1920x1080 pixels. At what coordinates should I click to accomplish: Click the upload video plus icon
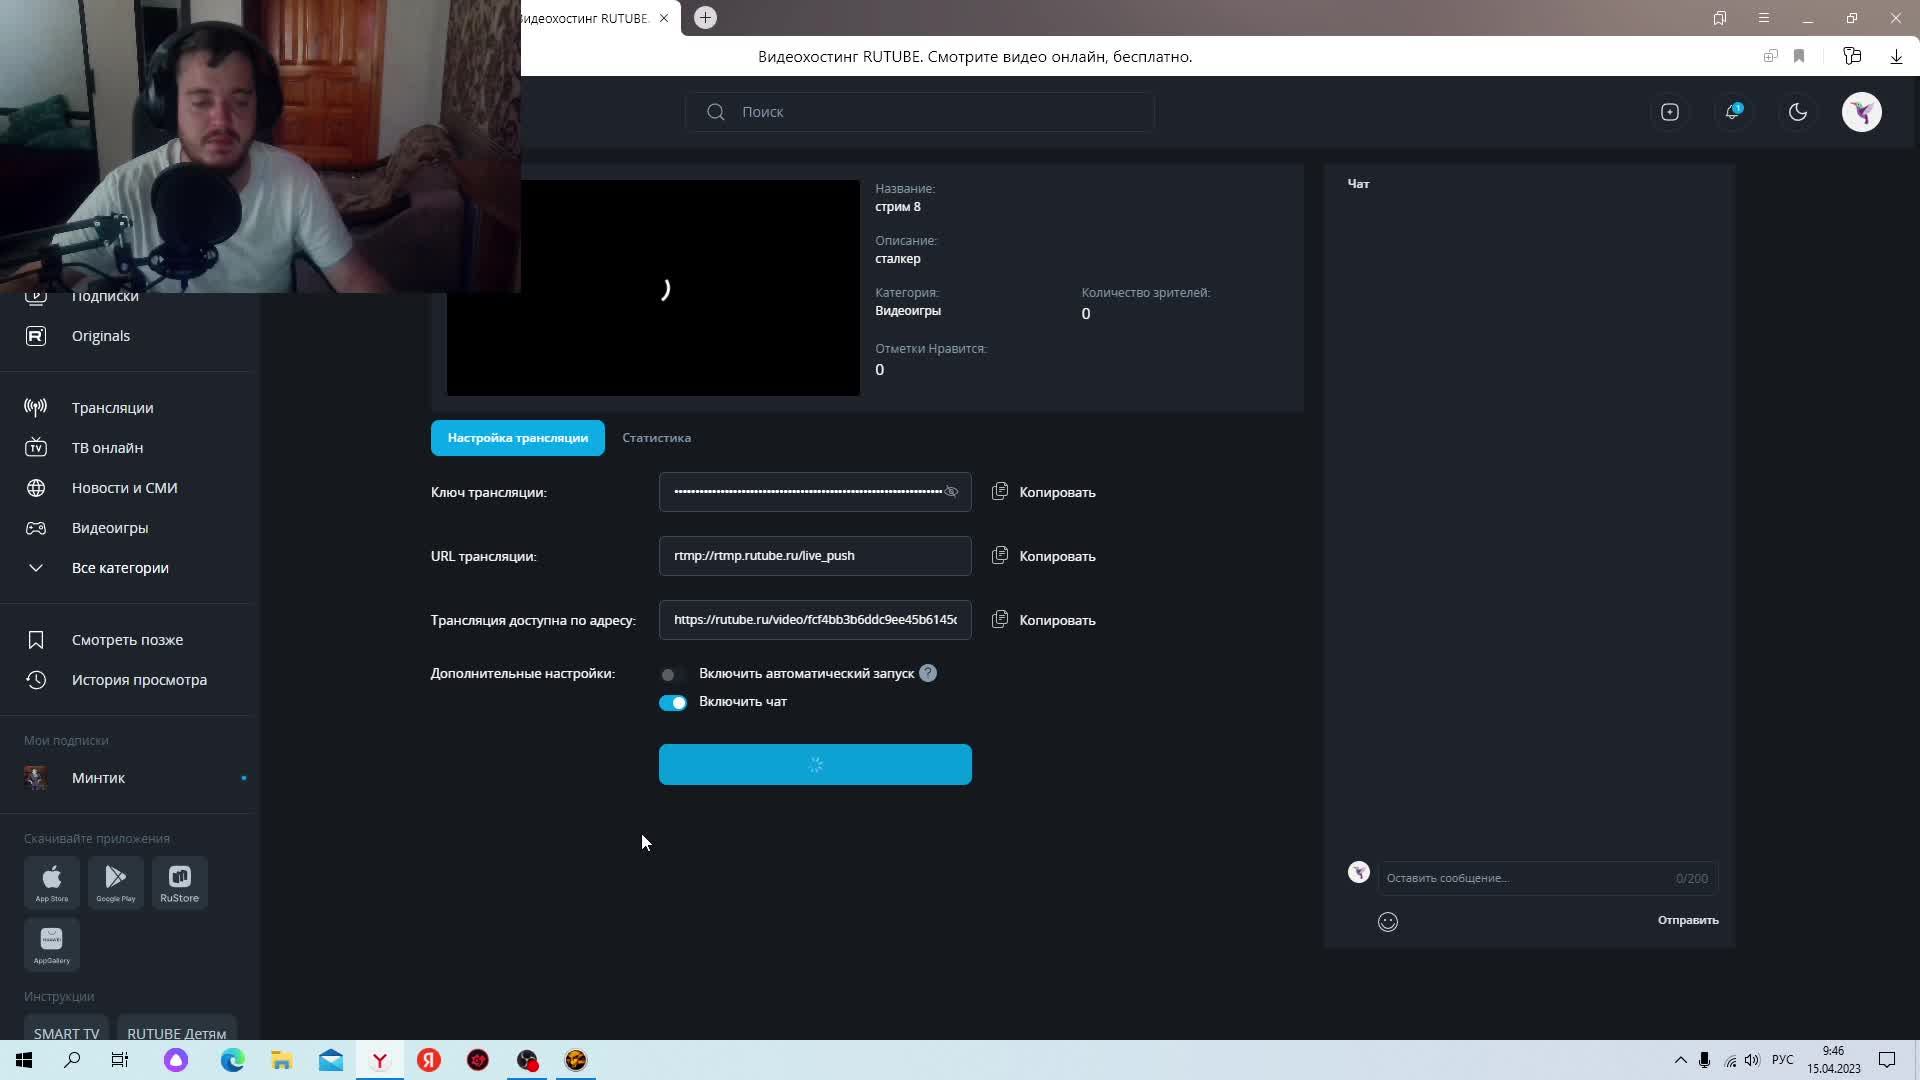tap(1669, 112)
